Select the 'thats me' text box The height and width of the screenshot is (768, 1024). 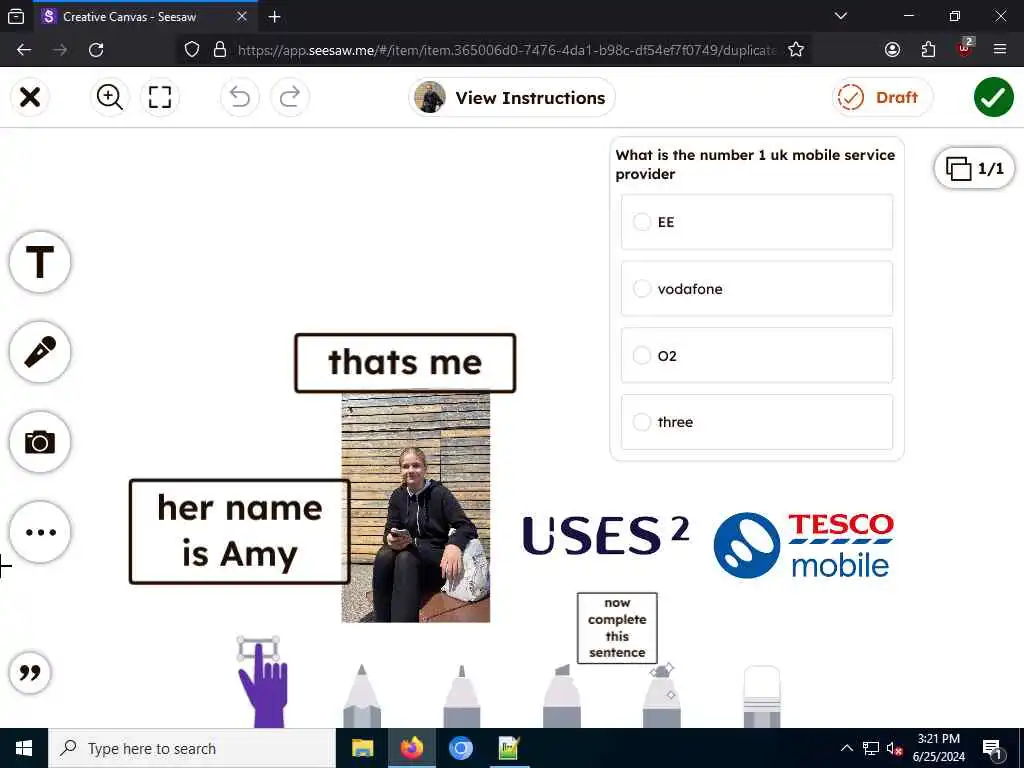pos(405,363)
